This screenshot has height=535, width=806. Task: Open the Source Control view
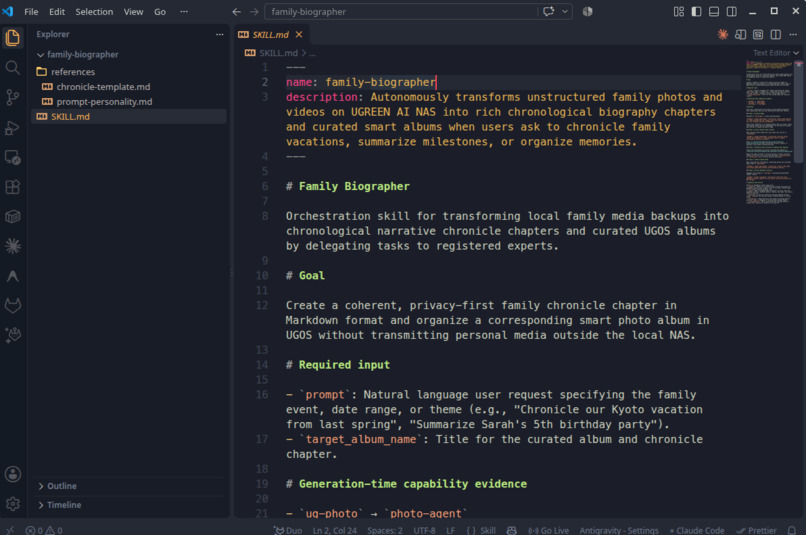[x=13, y=97]
